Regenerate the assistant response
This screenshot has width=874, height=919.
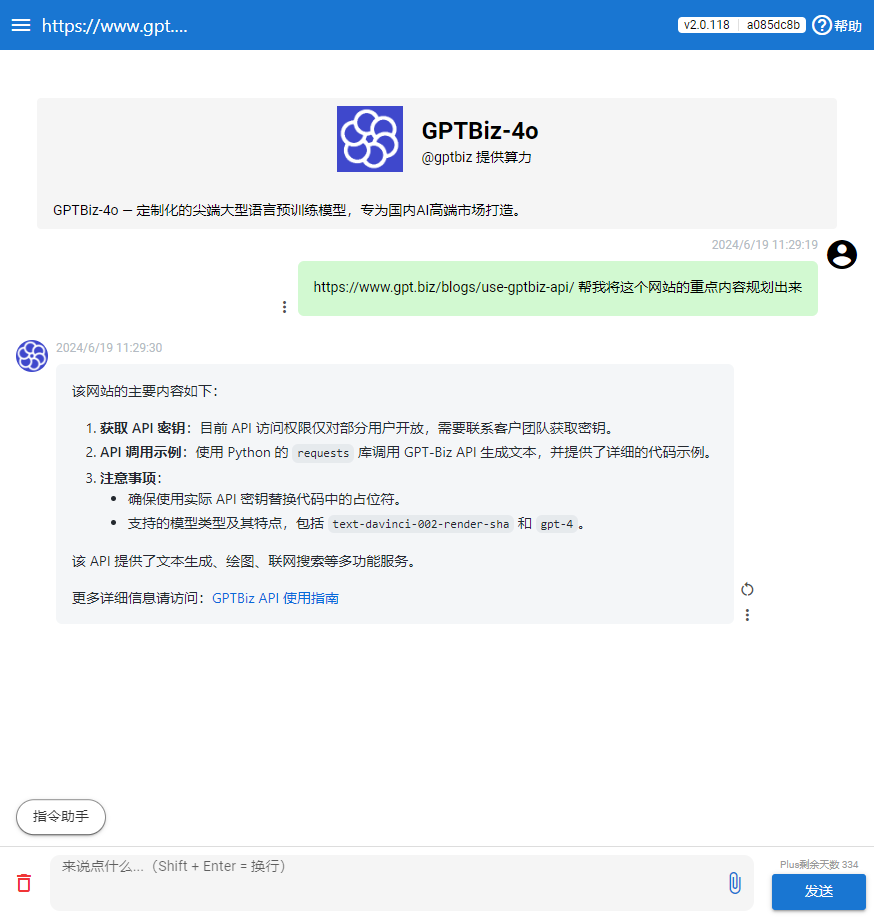747,589
